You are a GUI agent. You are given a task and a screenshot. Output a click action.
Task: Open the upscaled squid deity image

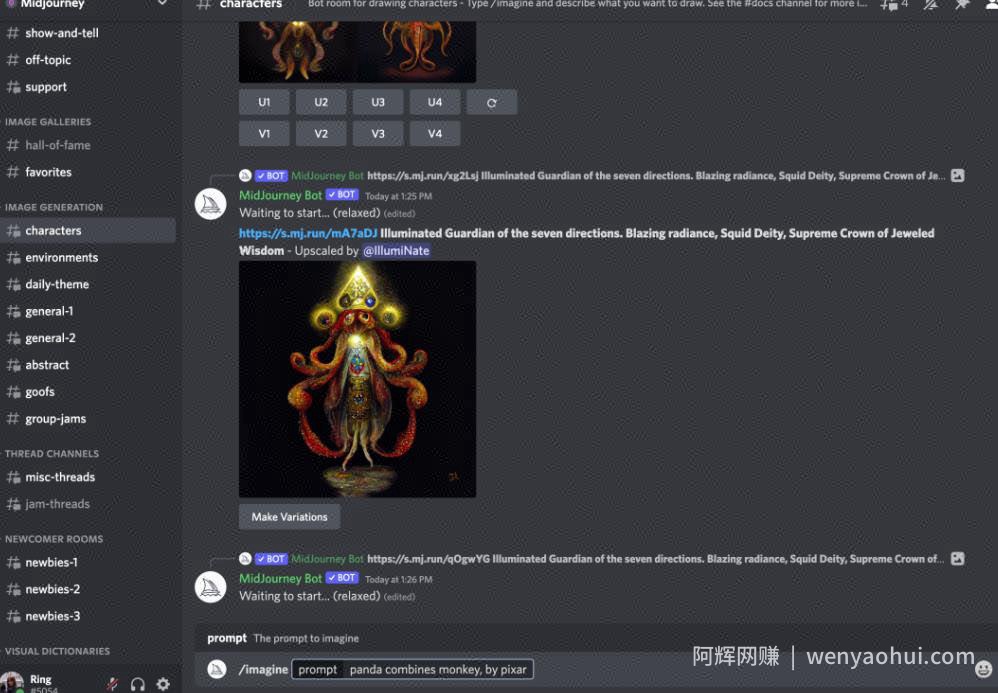357,379
